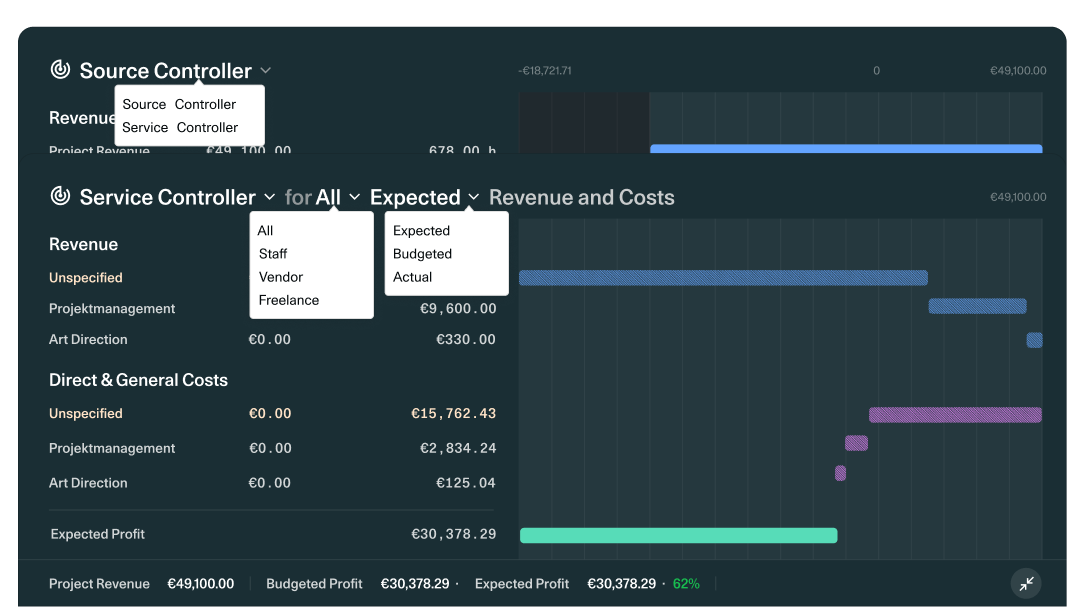Open the Service Controller chevron dropdown
This screenshot has height=607, width=1092.
270,197
